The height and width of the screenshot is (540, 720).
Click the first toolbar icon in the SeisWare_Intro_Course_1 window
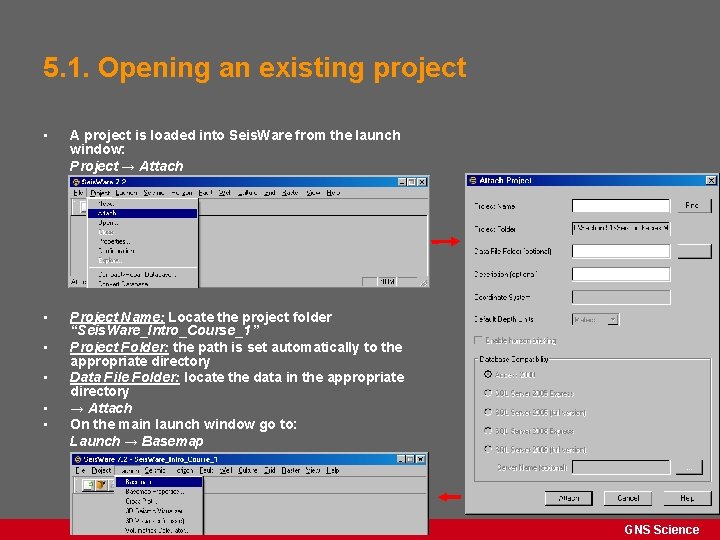click(x=88, y=484)
